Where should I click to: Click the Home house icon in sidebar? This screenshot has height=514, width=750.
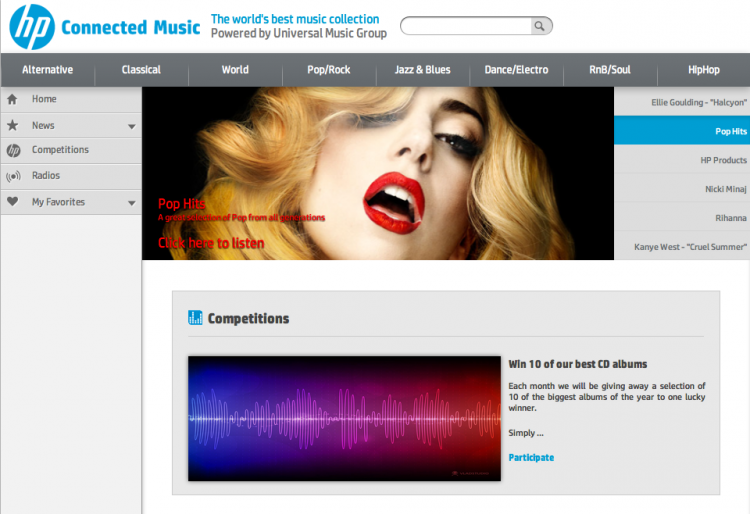(12, 99)
